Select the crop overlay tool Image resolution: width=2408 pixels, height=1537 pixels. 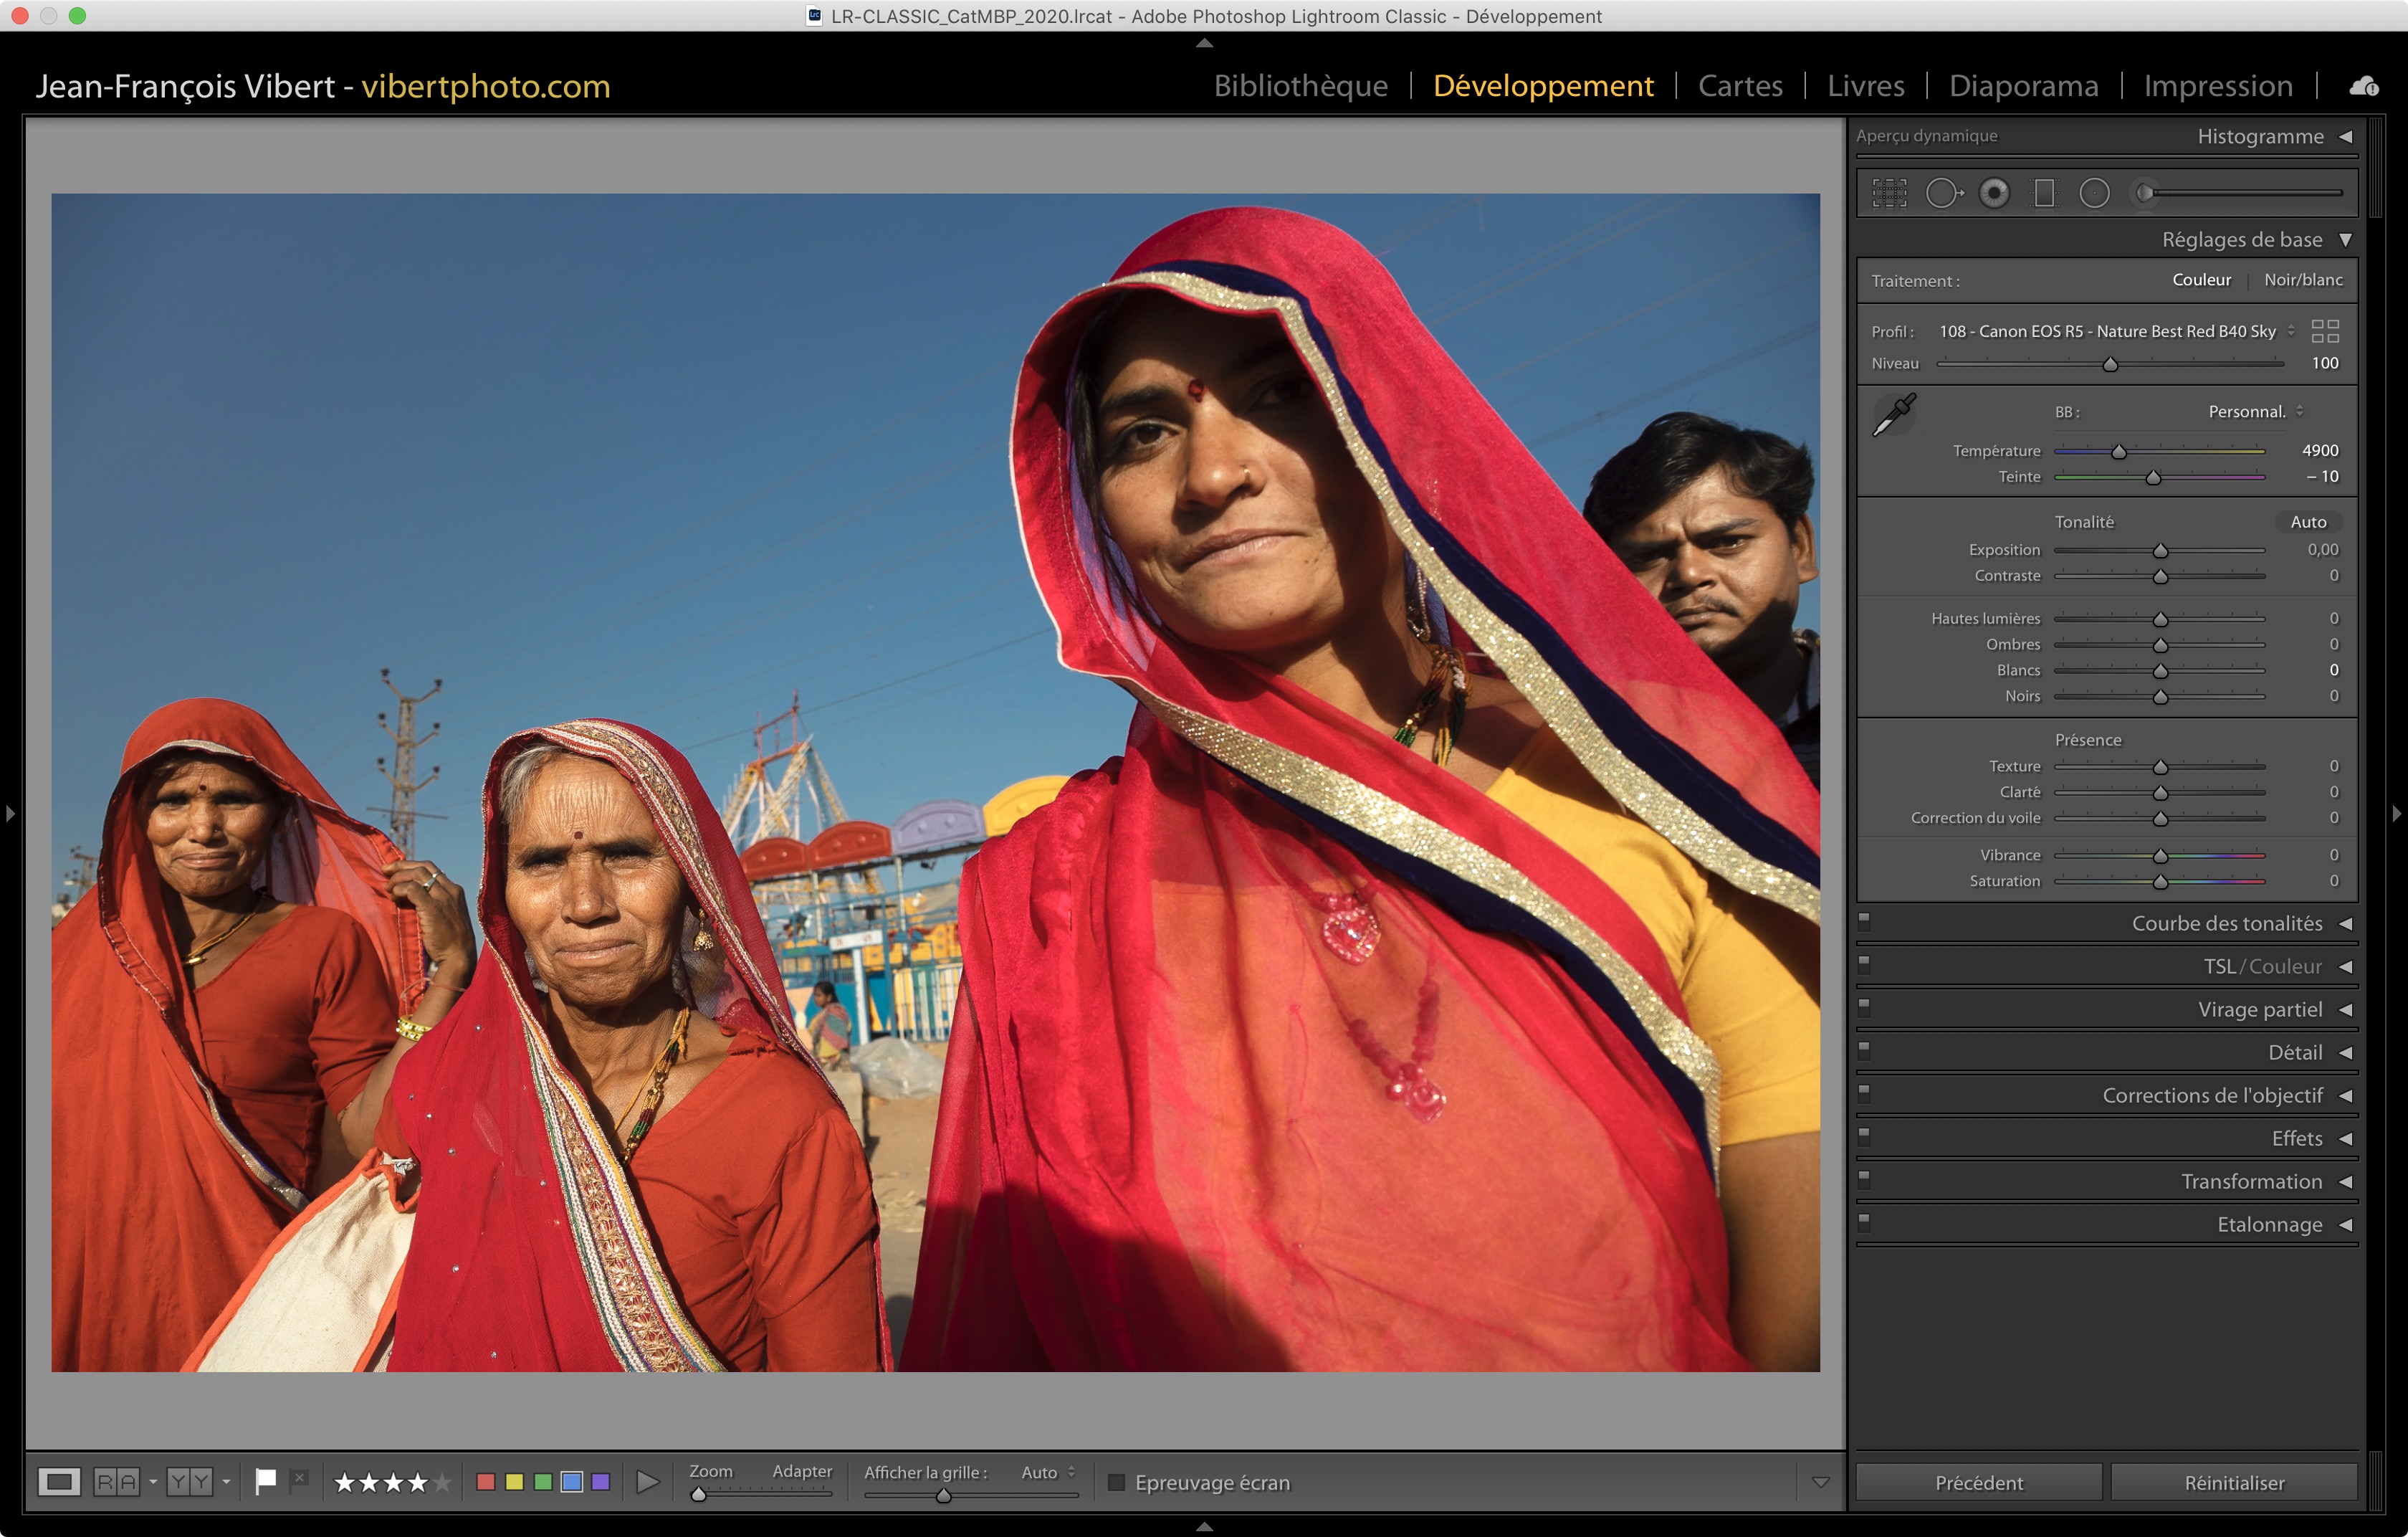[1889, 193]
